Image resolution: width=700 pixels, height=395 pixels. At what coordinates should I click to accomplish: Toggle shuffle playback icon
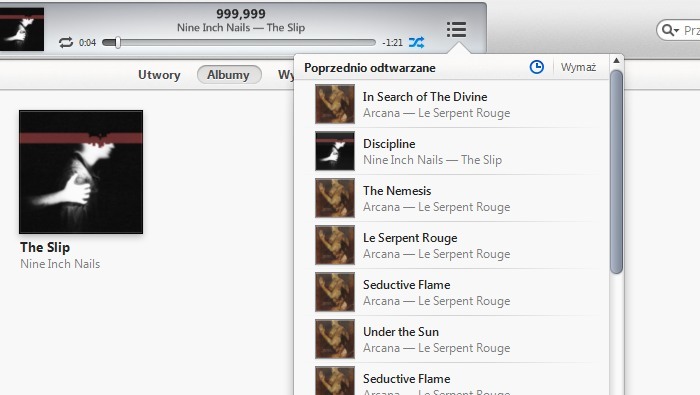[416, 42]
